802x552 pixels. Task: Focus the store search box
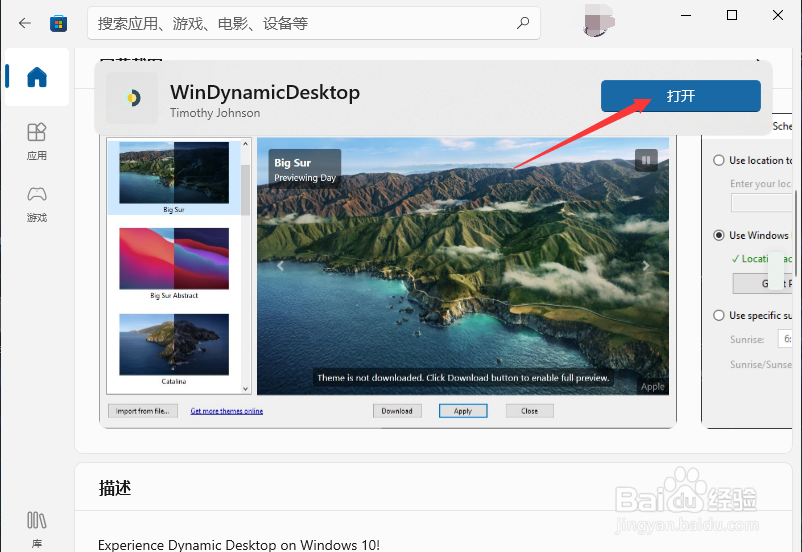tap(314, 23)
